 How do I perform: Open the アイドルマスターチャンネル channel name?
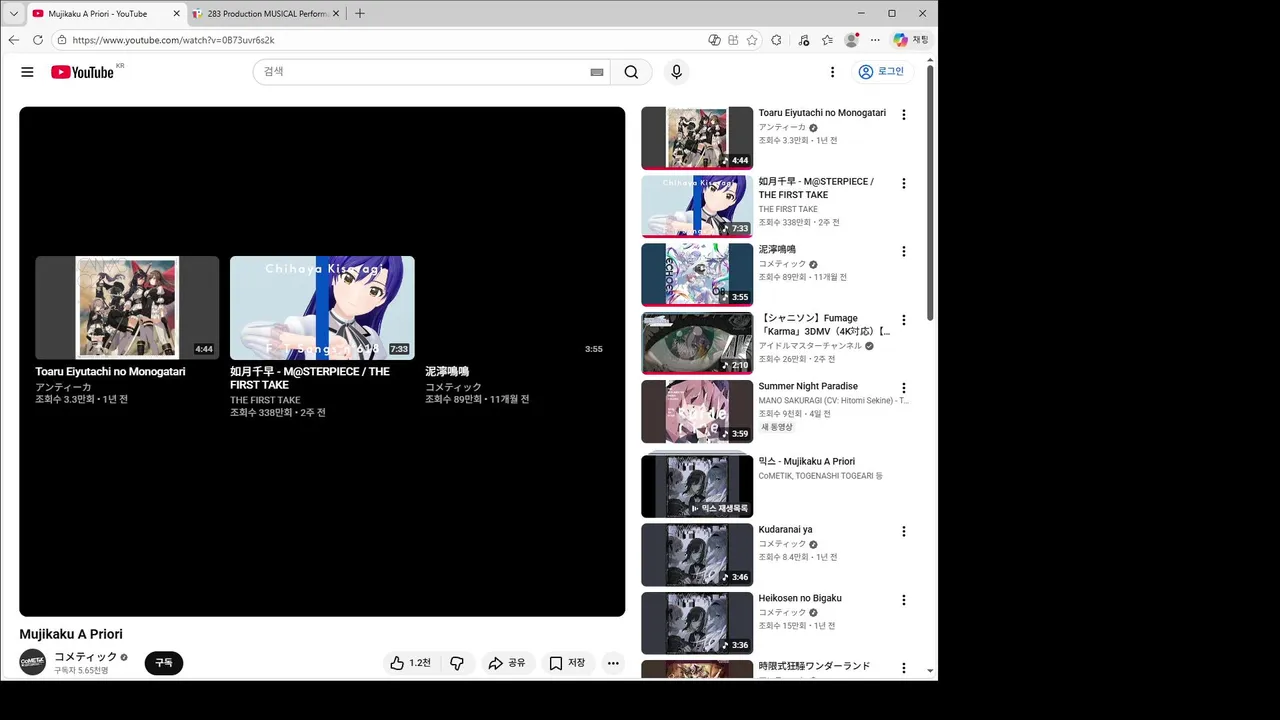pyautogui.click(x=810, y=346)
